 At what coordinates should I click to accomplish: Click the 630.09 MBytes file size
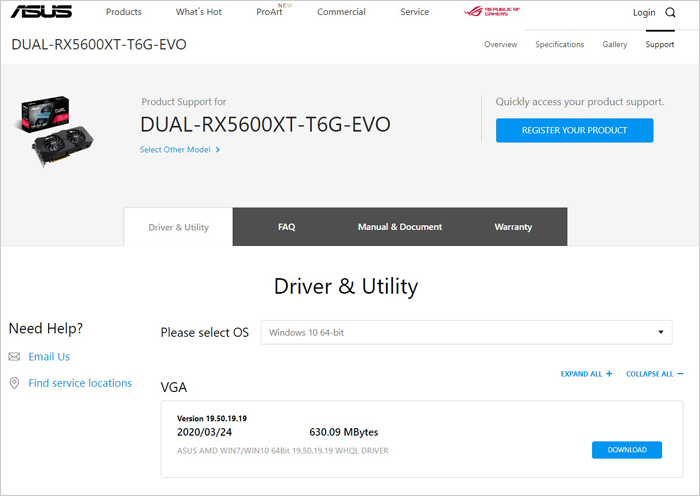(x=344, y=432)
